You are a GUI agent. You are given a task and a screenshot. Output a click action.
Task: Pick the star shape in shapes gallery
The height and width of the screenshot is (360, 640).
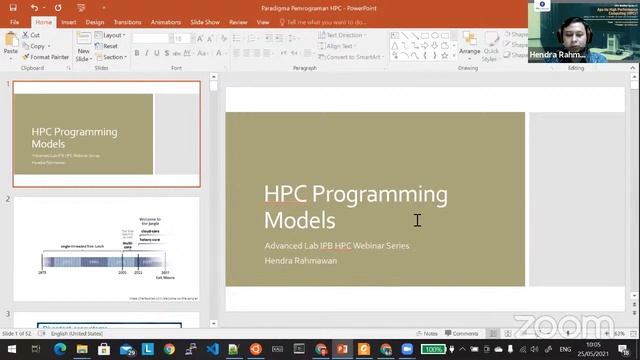pos(445,56)
